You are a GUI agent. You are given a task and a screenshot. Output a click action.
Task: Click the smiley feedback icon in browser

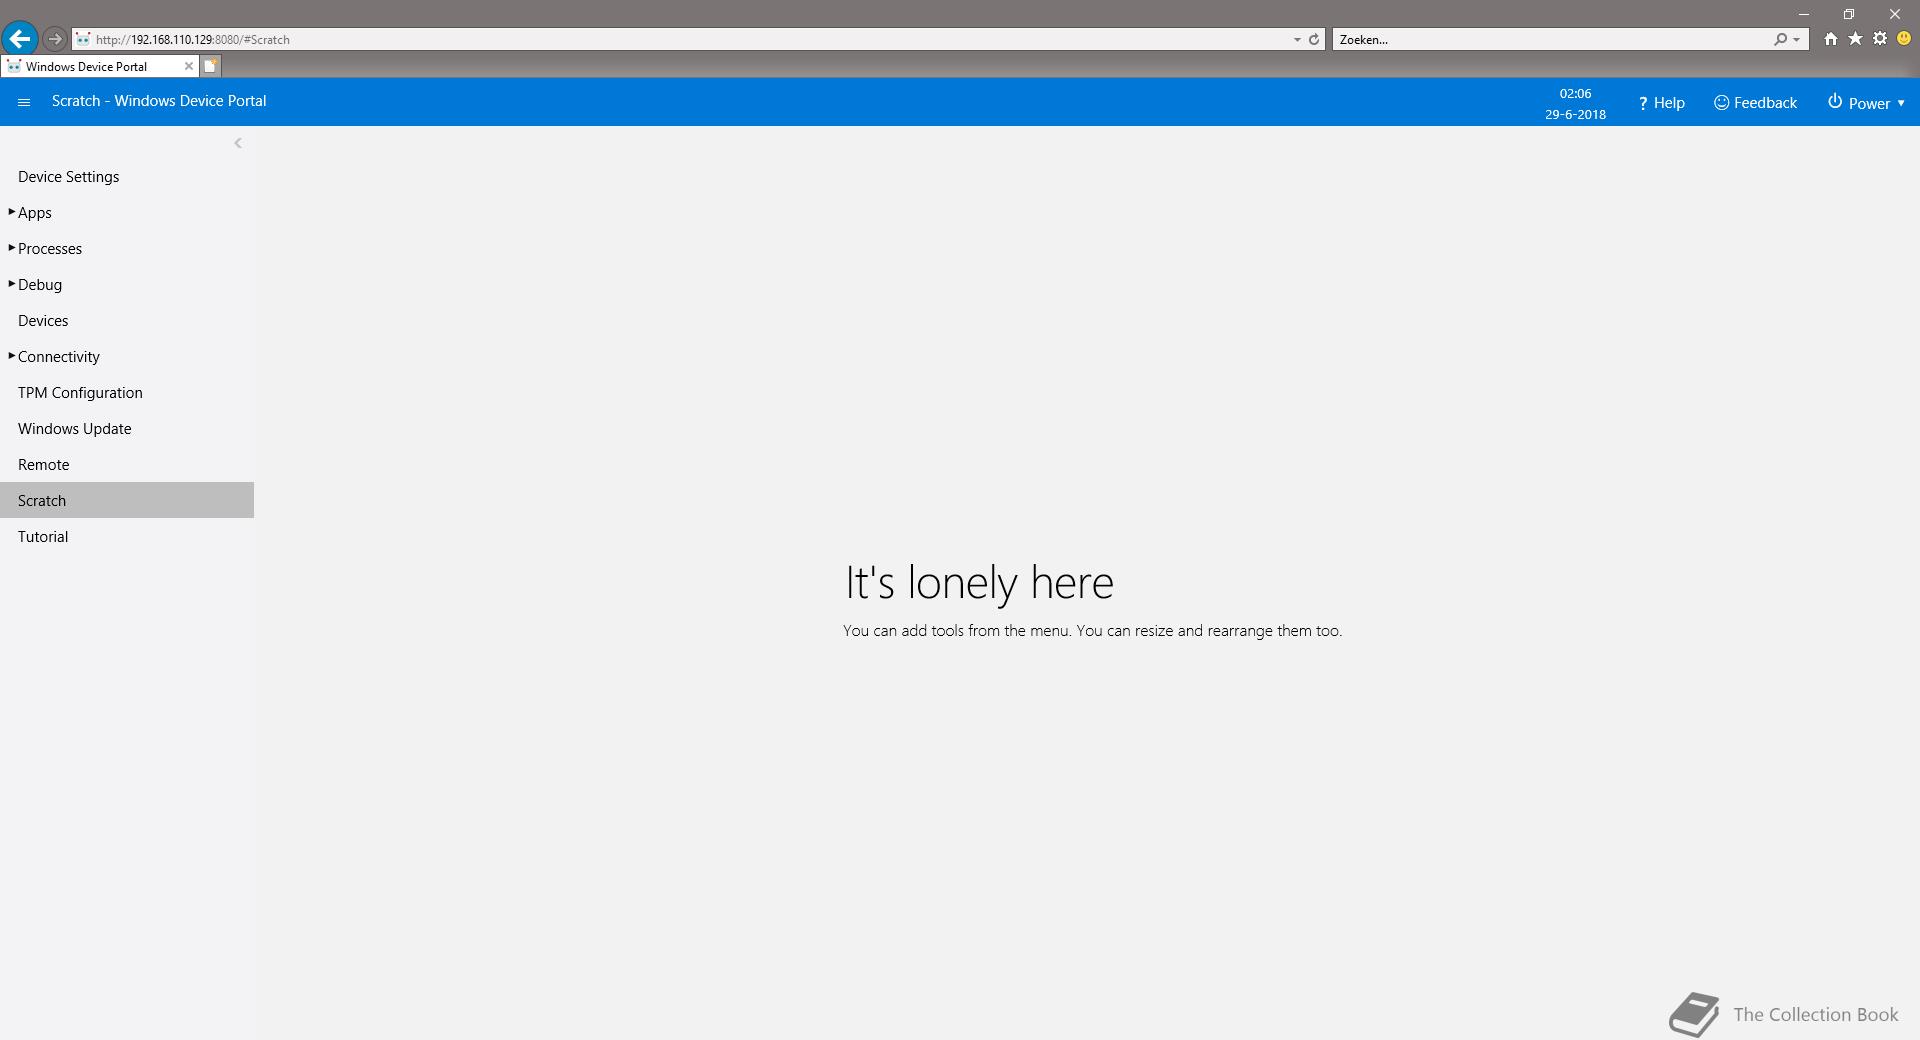tap(1904, 39)
